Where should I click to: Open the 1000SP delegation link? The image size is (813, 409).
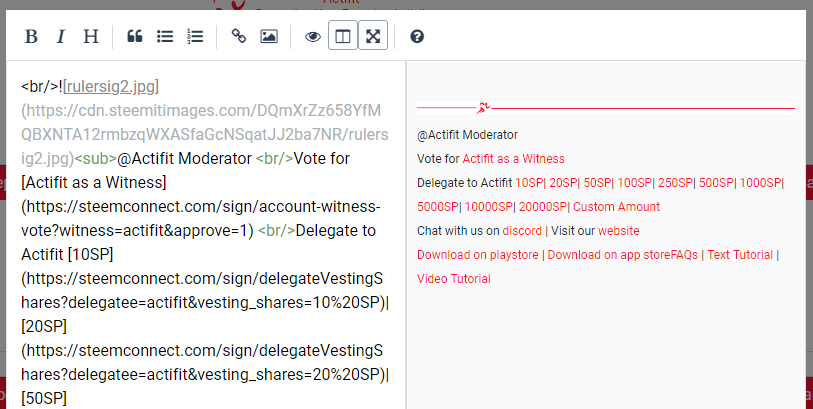760,182
